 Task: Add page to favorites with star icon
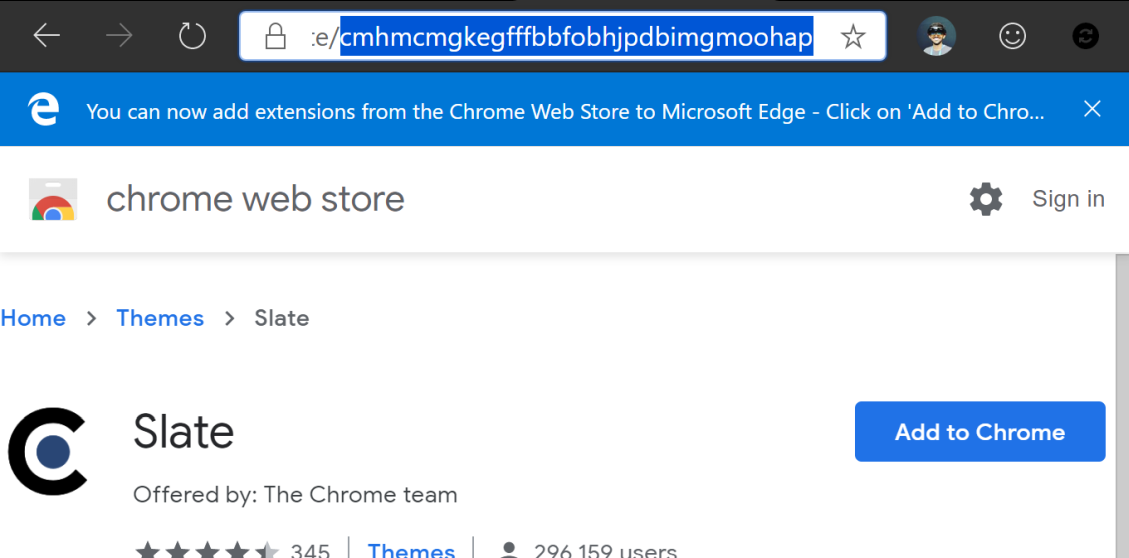(x=853, y=38)
